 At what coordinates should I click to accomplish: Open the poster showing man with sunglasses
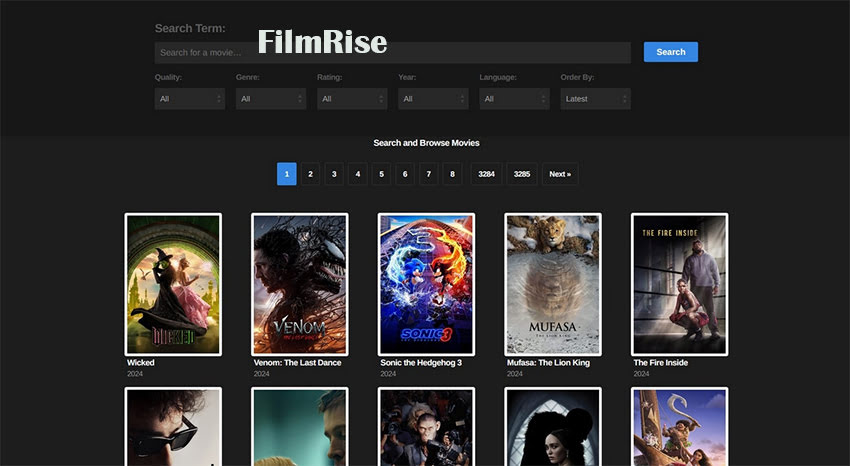tap(173, 426)
